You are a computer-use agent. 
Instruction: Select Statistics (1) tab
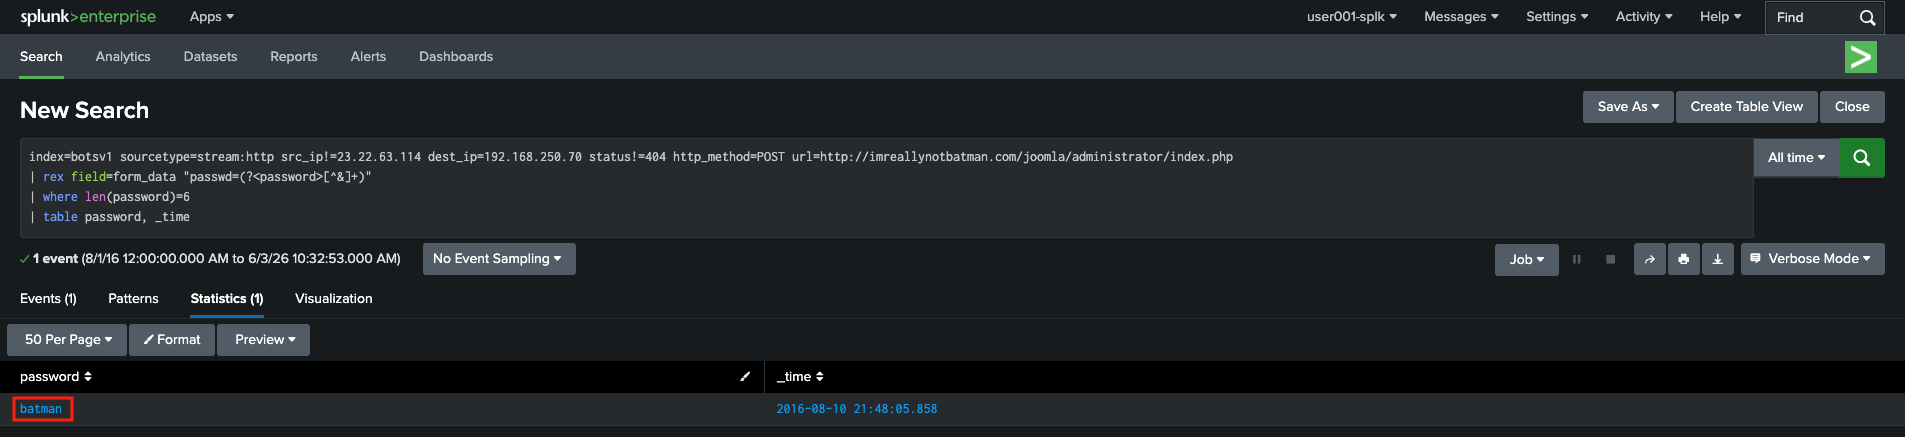click(227, 299)
